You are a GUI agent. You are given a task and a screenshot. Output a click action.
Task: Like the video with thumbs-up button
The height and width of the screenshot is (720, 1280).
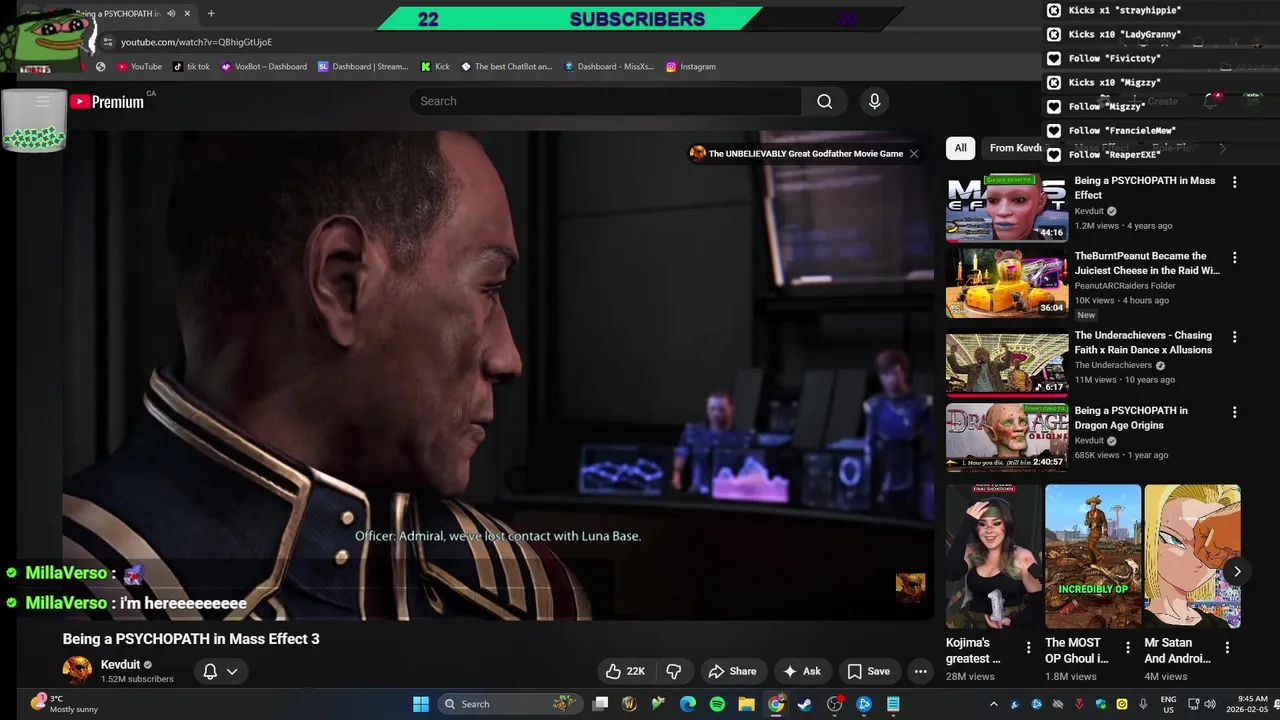(625, 671)
